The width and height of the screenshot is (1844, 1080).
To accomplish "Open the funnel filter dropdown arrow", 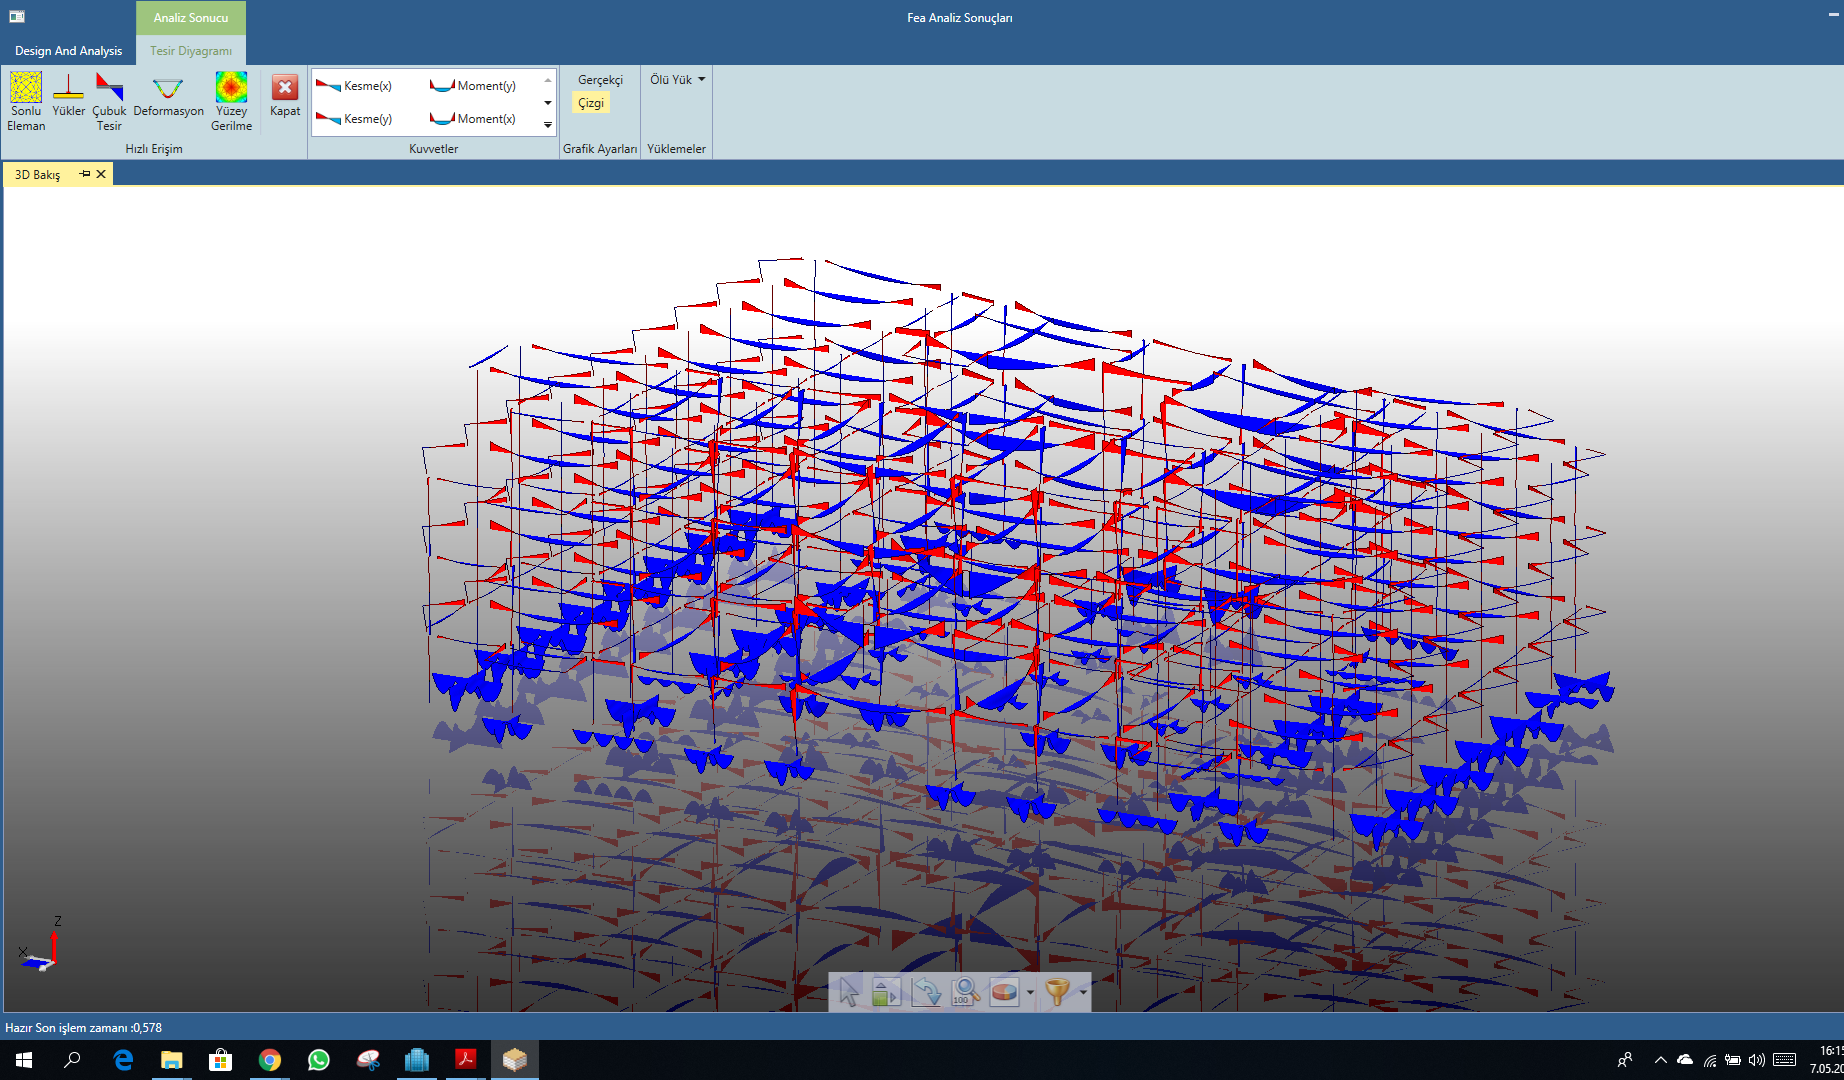I will click(x=1083, y=993).
